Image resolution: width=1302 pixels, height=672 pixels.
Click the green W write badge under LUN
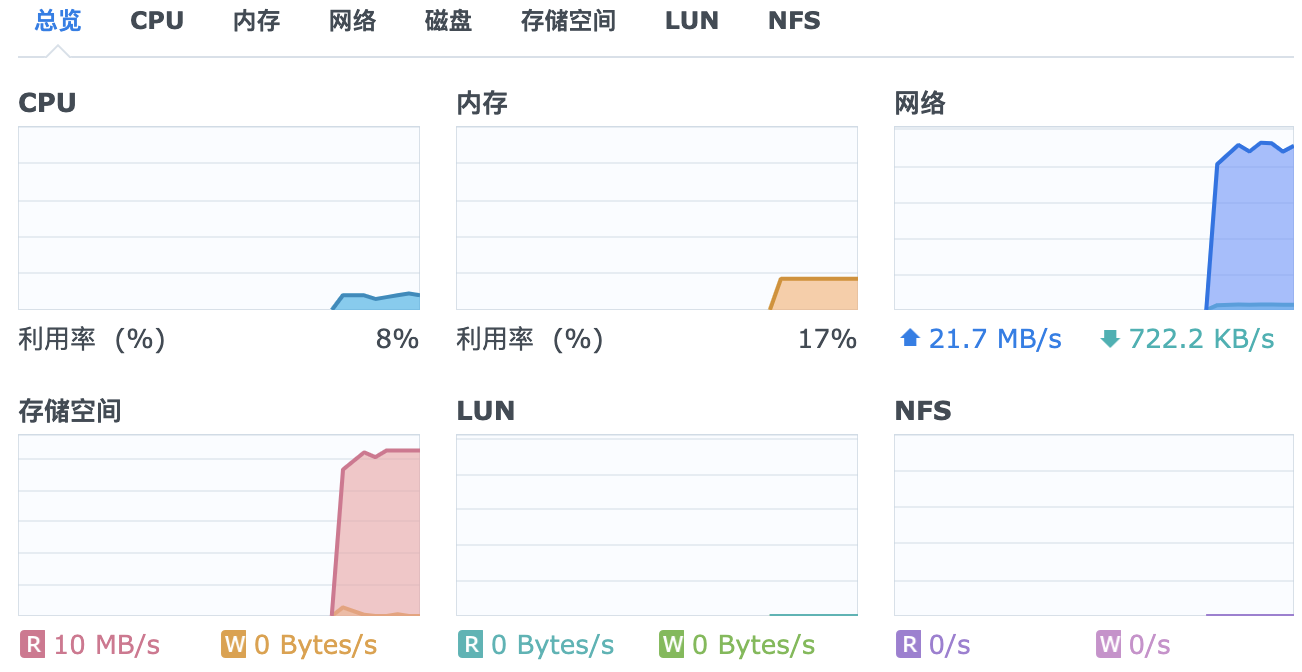coord(671,645)
